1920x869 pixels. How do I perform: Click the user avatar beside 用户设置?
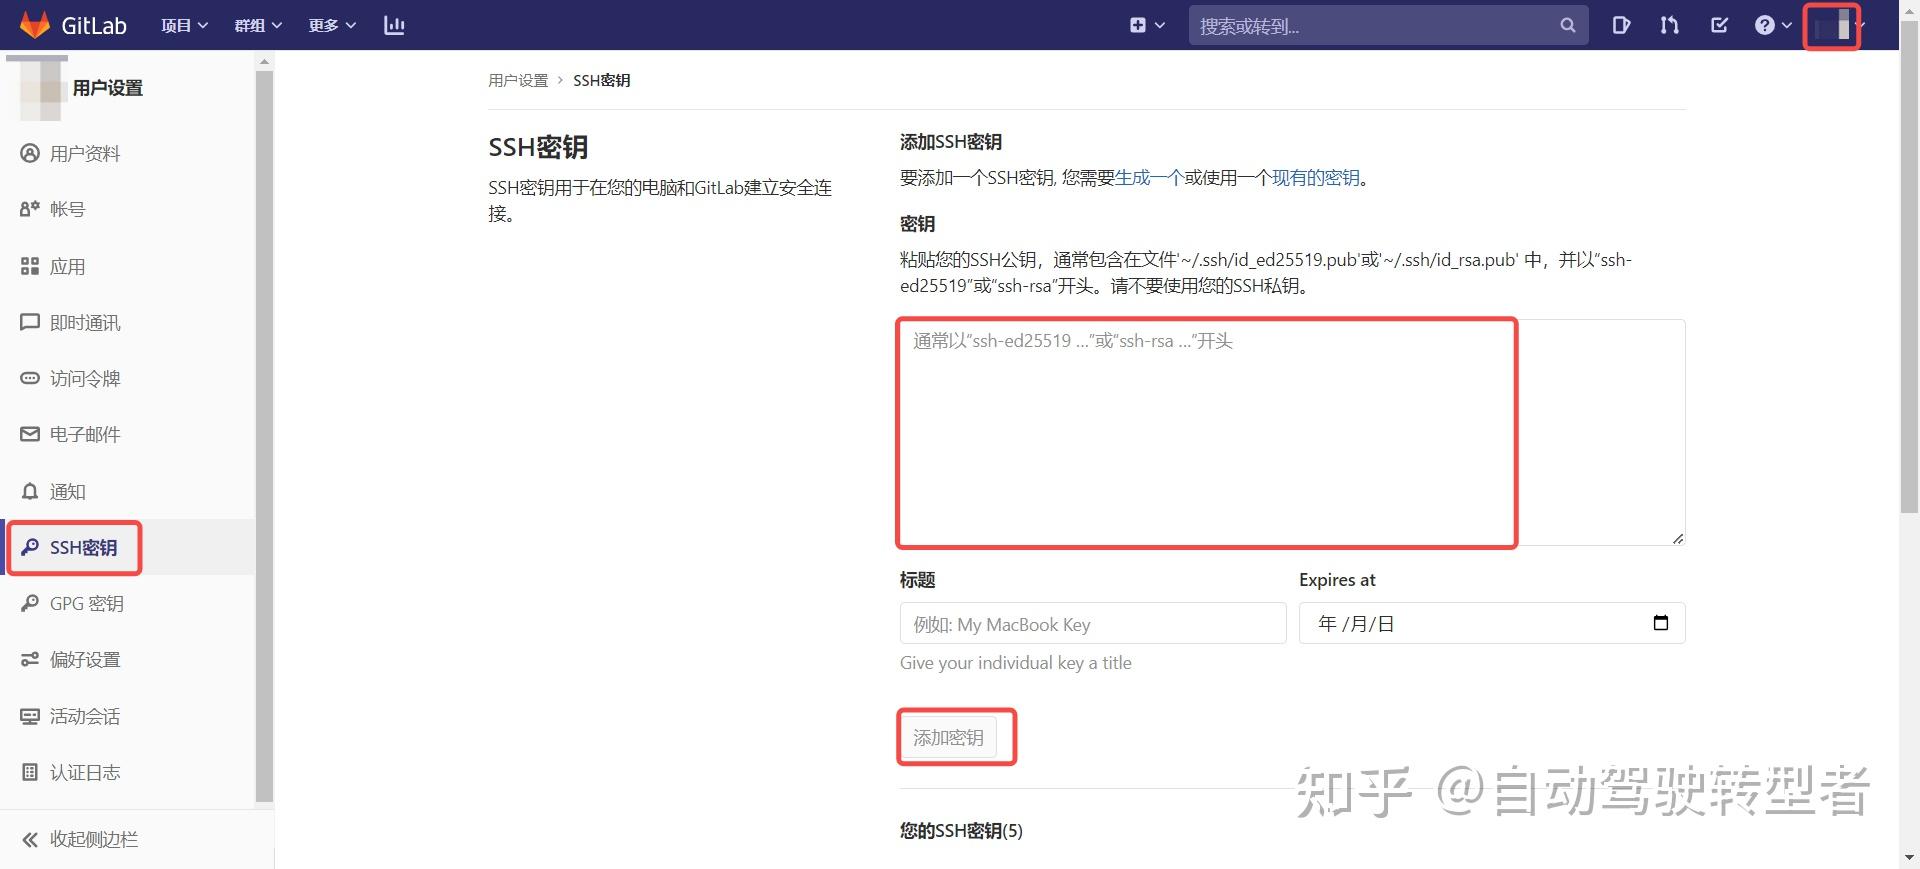[38, 89]
